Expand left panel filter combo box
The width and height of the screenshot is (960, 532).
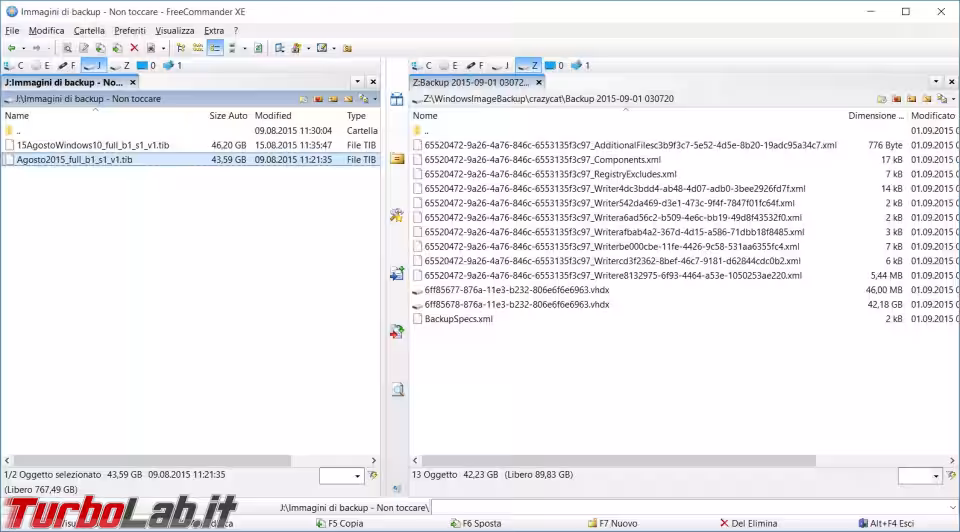(354, 476)
